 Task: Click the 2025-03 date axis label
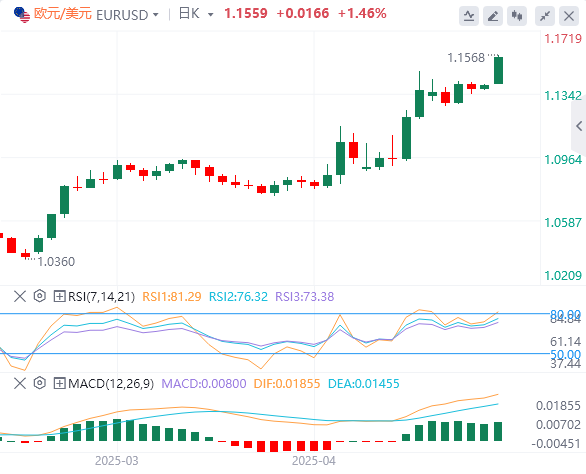(x=117, y=461)
